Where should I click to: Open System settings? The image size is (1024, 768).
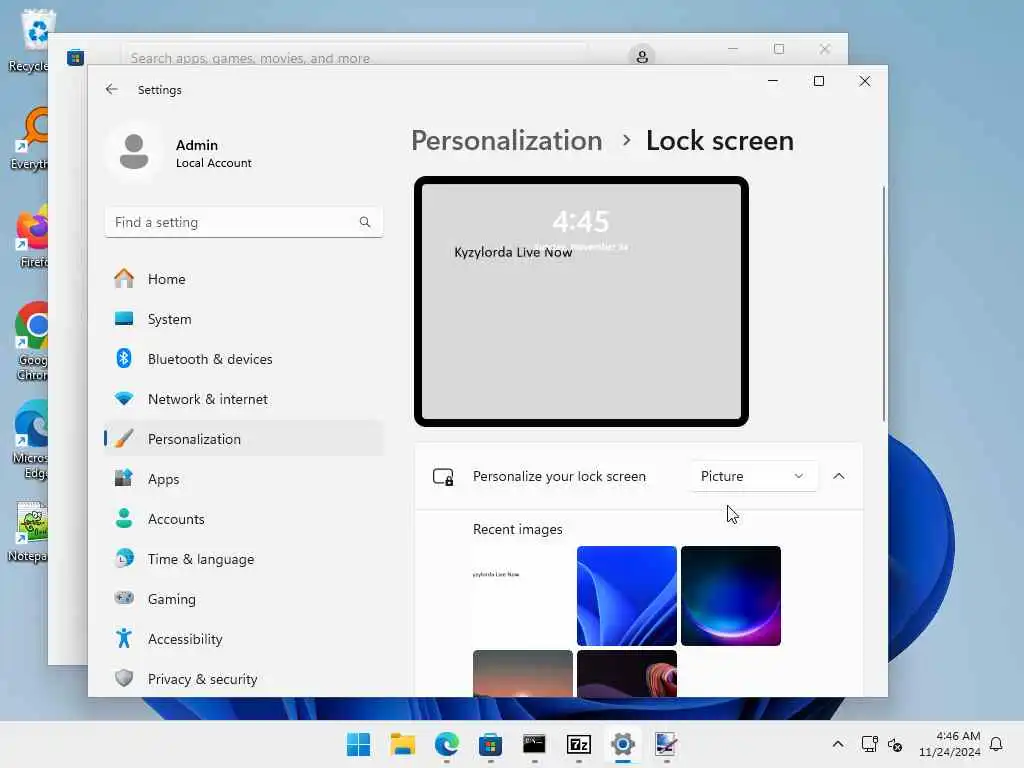tap(243, 319)
